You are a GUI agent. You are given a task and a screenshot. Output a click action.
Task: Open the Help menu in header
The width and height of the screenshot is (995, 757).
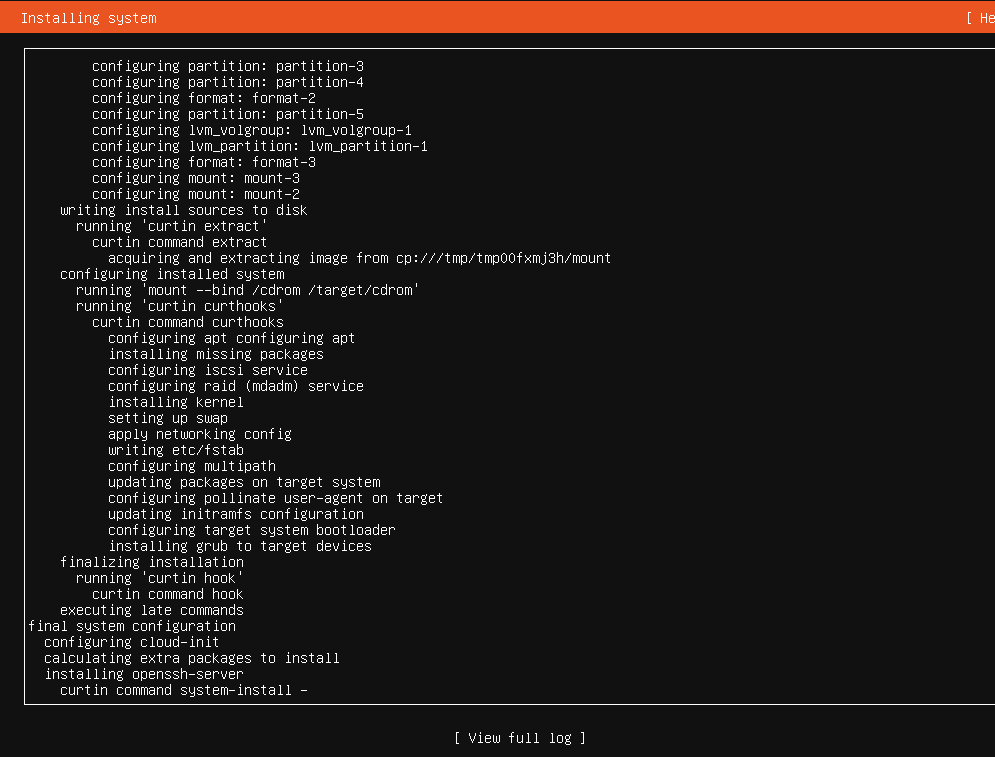980,18
